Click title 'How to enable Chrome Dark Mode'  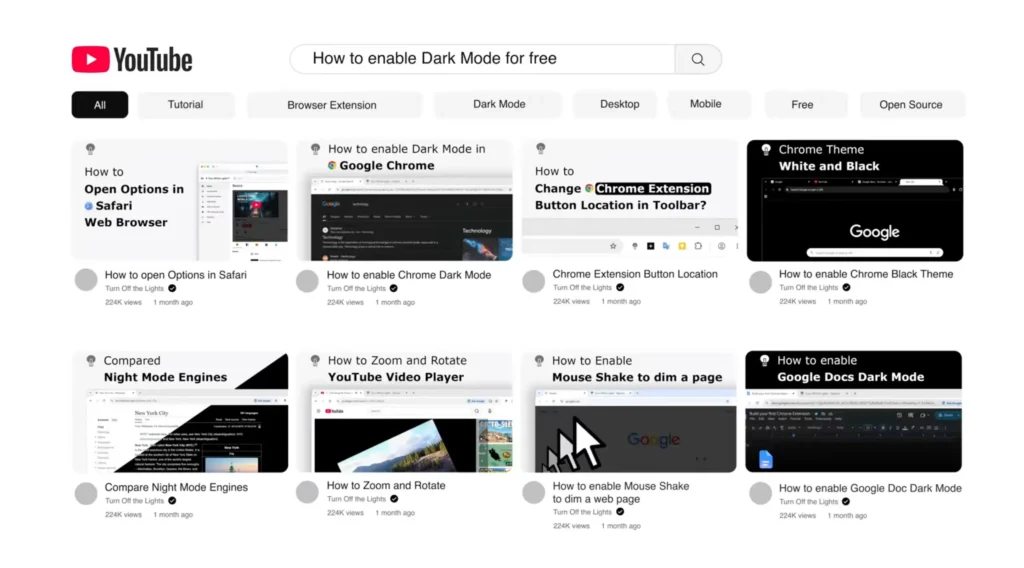click(x=409, y=275)
